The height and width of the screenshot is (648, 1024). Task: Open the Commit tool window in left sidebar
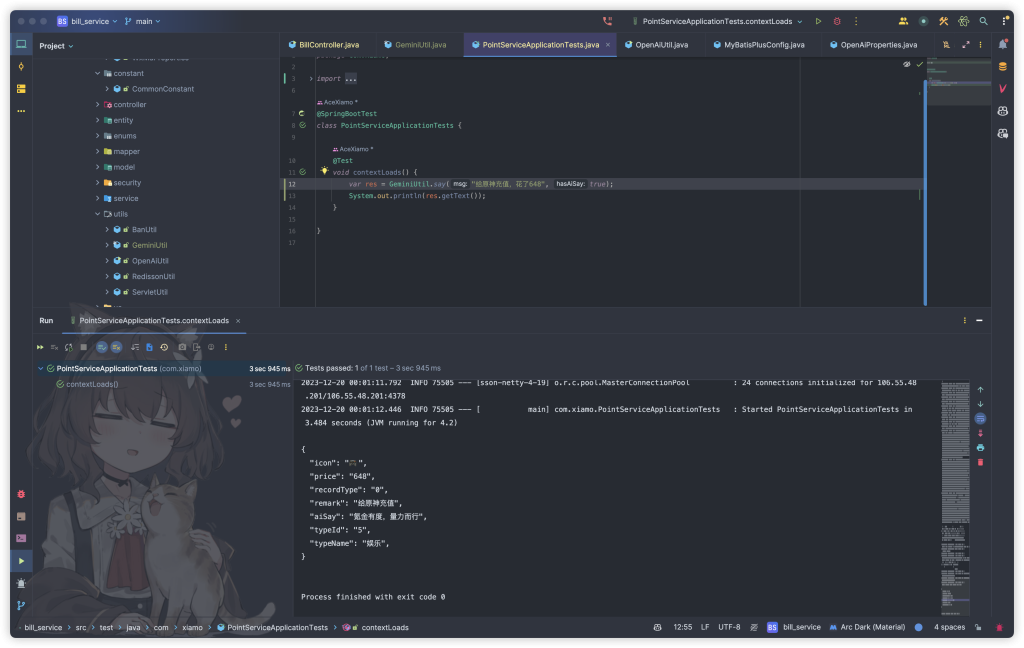tap(21, 66)
